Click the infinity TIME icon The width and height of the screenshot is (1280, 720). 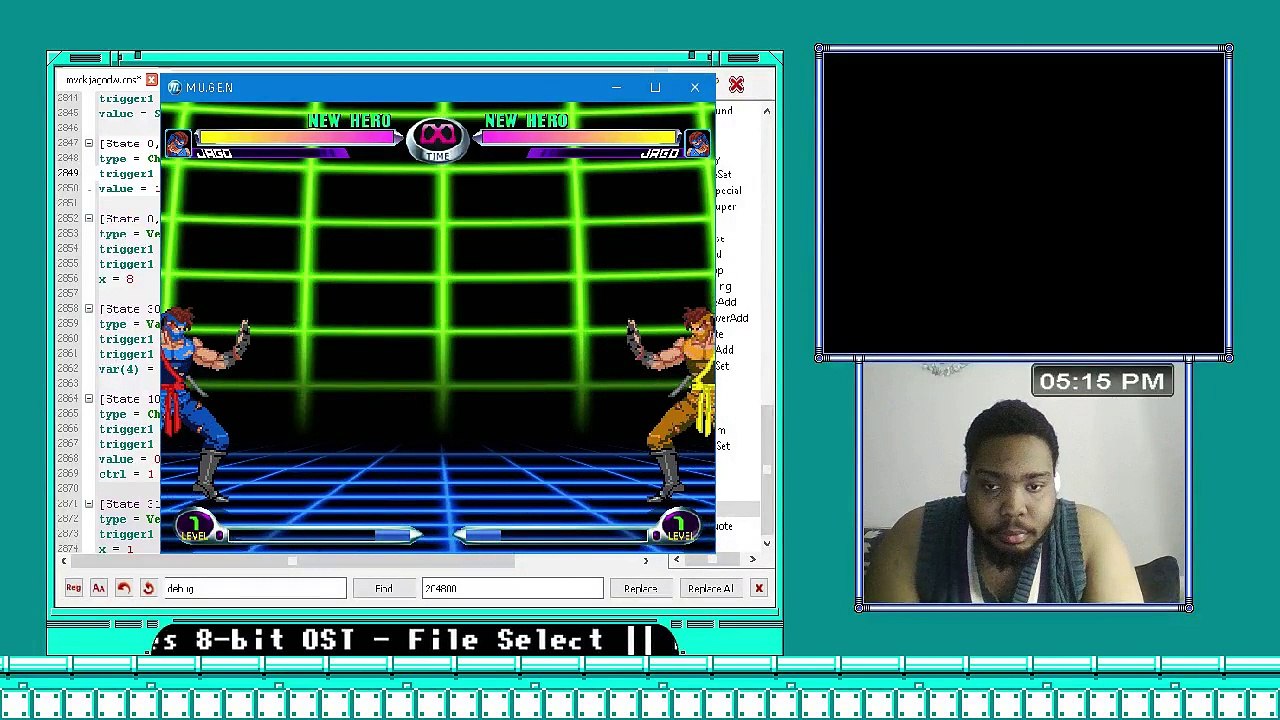coord(438,140)
